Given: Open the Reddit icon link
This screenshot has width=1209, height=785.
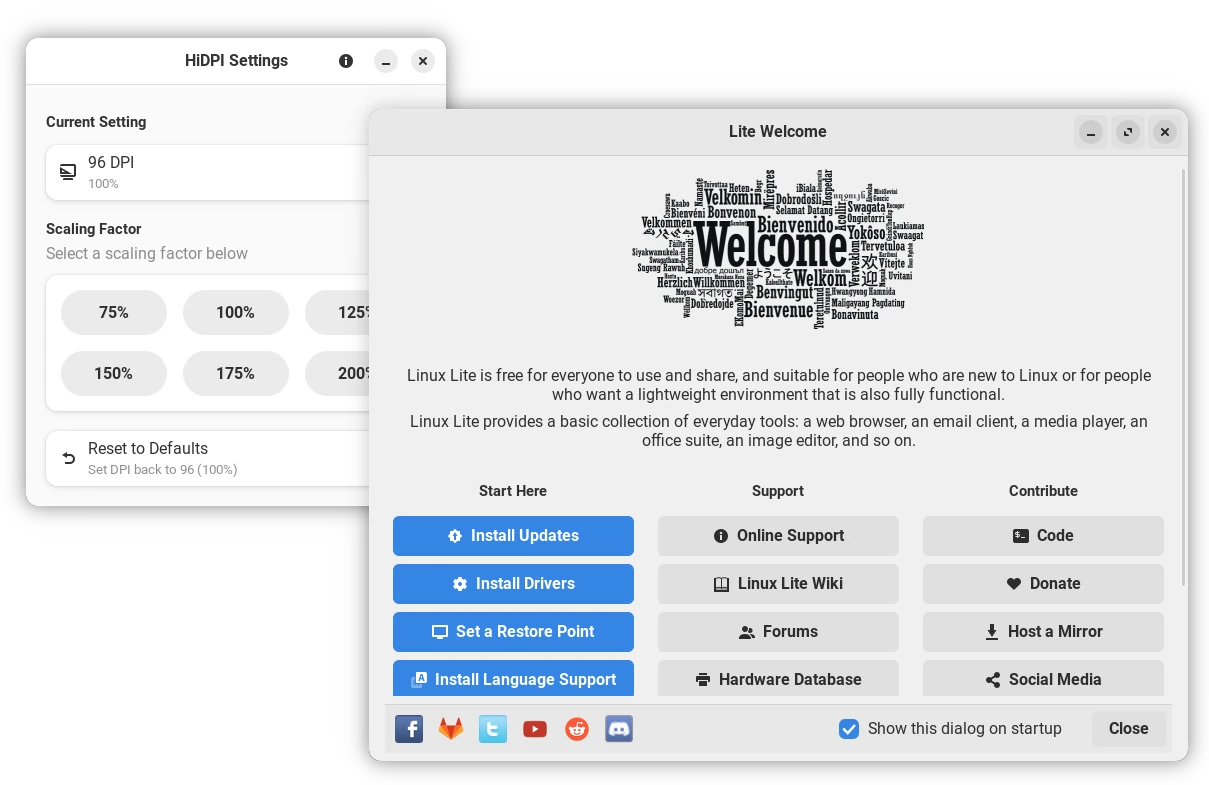Looking at the screenshot, I should click(577, 729).
